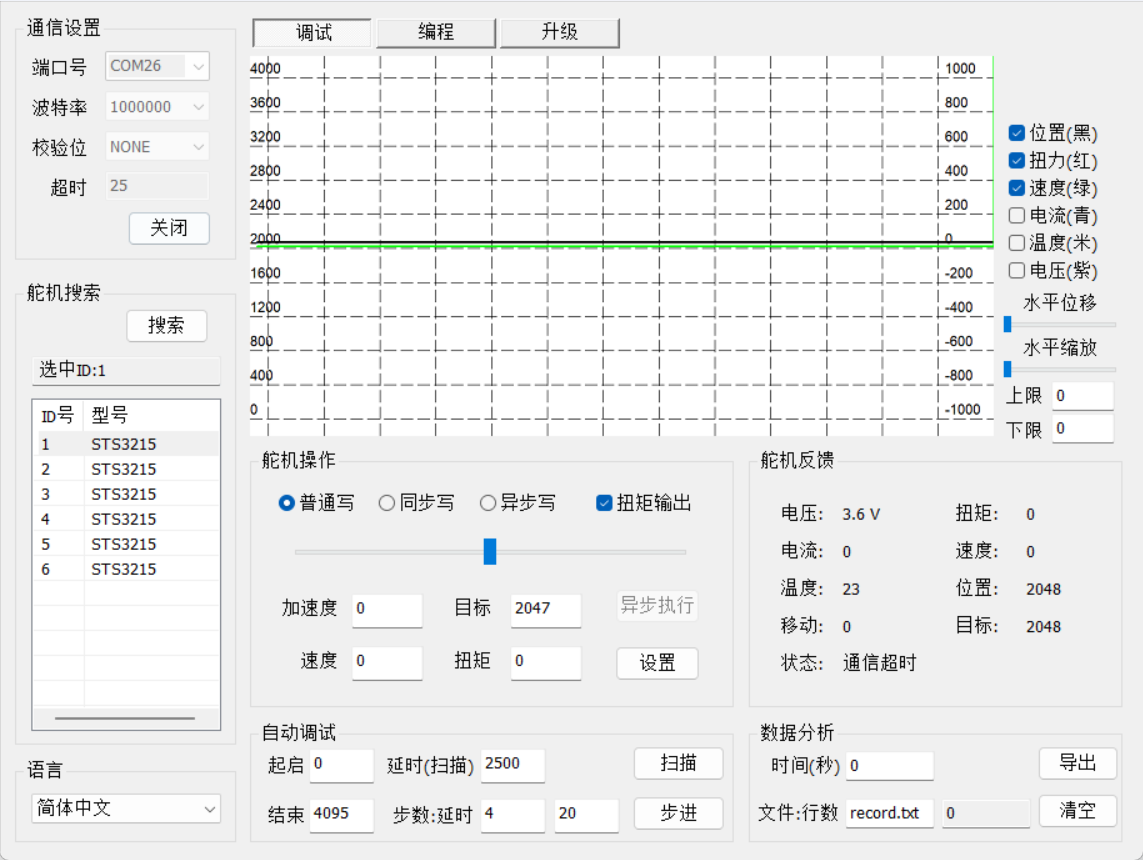Click the 清空 button
This screenshot has width=1143, height=860.
(x=1077, y=810)
